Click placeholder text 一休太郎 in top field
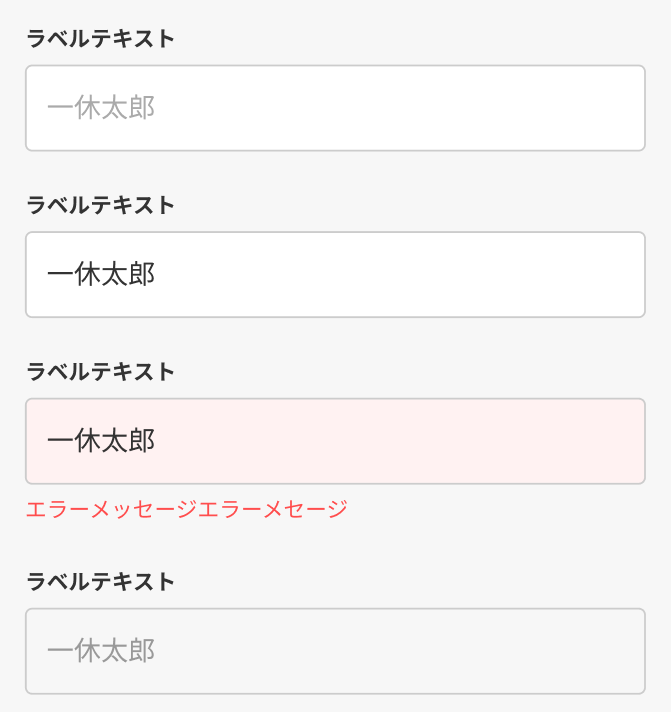The height and width of the screenshot is (712, 671). tap(101, 108)
